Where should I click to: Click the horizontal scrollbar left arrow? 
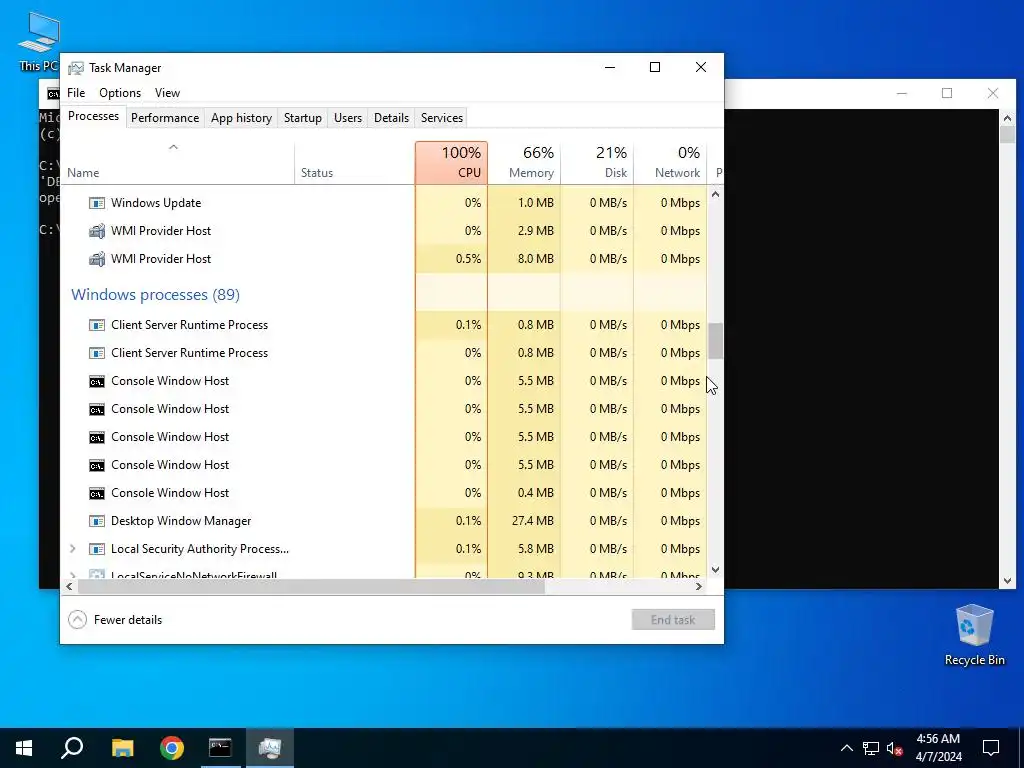click(69, 586)
